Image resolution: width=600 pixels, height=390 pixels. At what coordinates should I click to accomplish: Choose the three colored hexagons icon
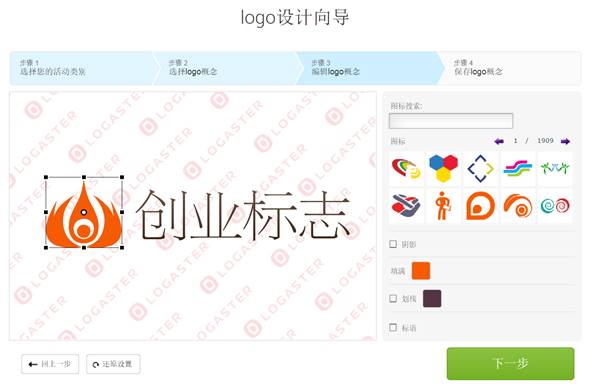[x=443, y=169]
